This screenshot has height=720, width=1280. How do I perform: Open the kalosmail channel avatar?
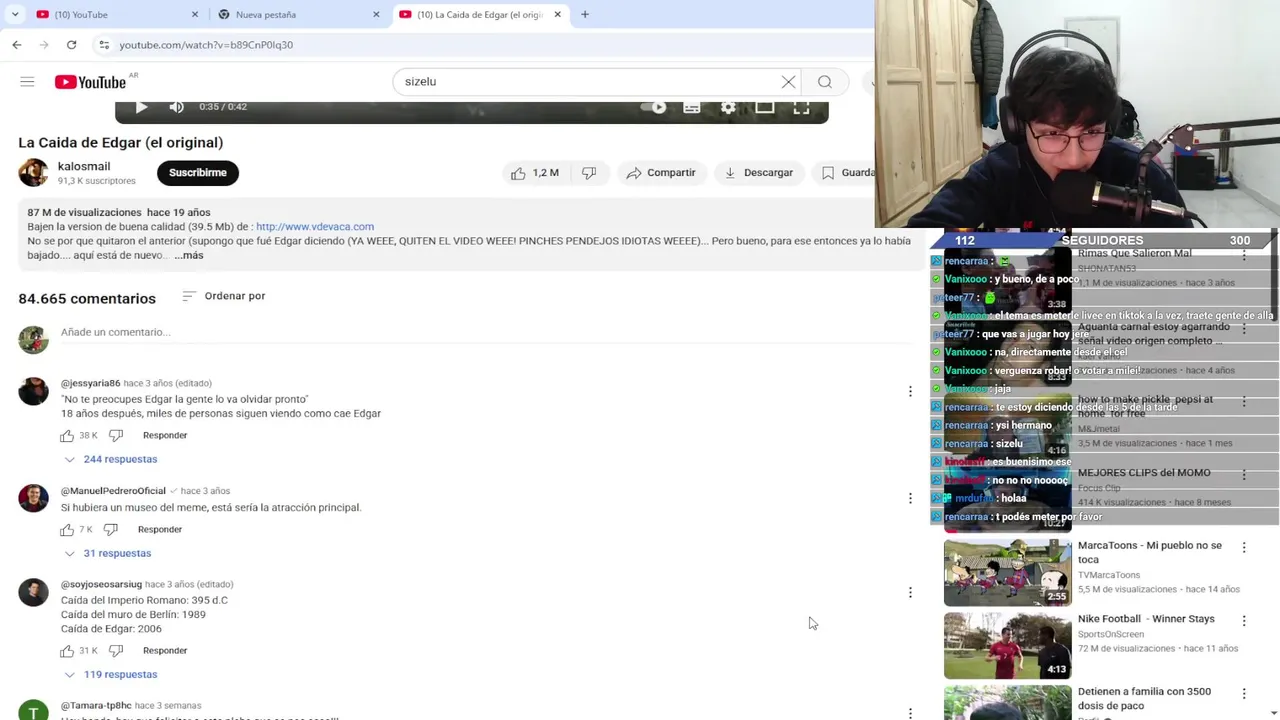33,173
